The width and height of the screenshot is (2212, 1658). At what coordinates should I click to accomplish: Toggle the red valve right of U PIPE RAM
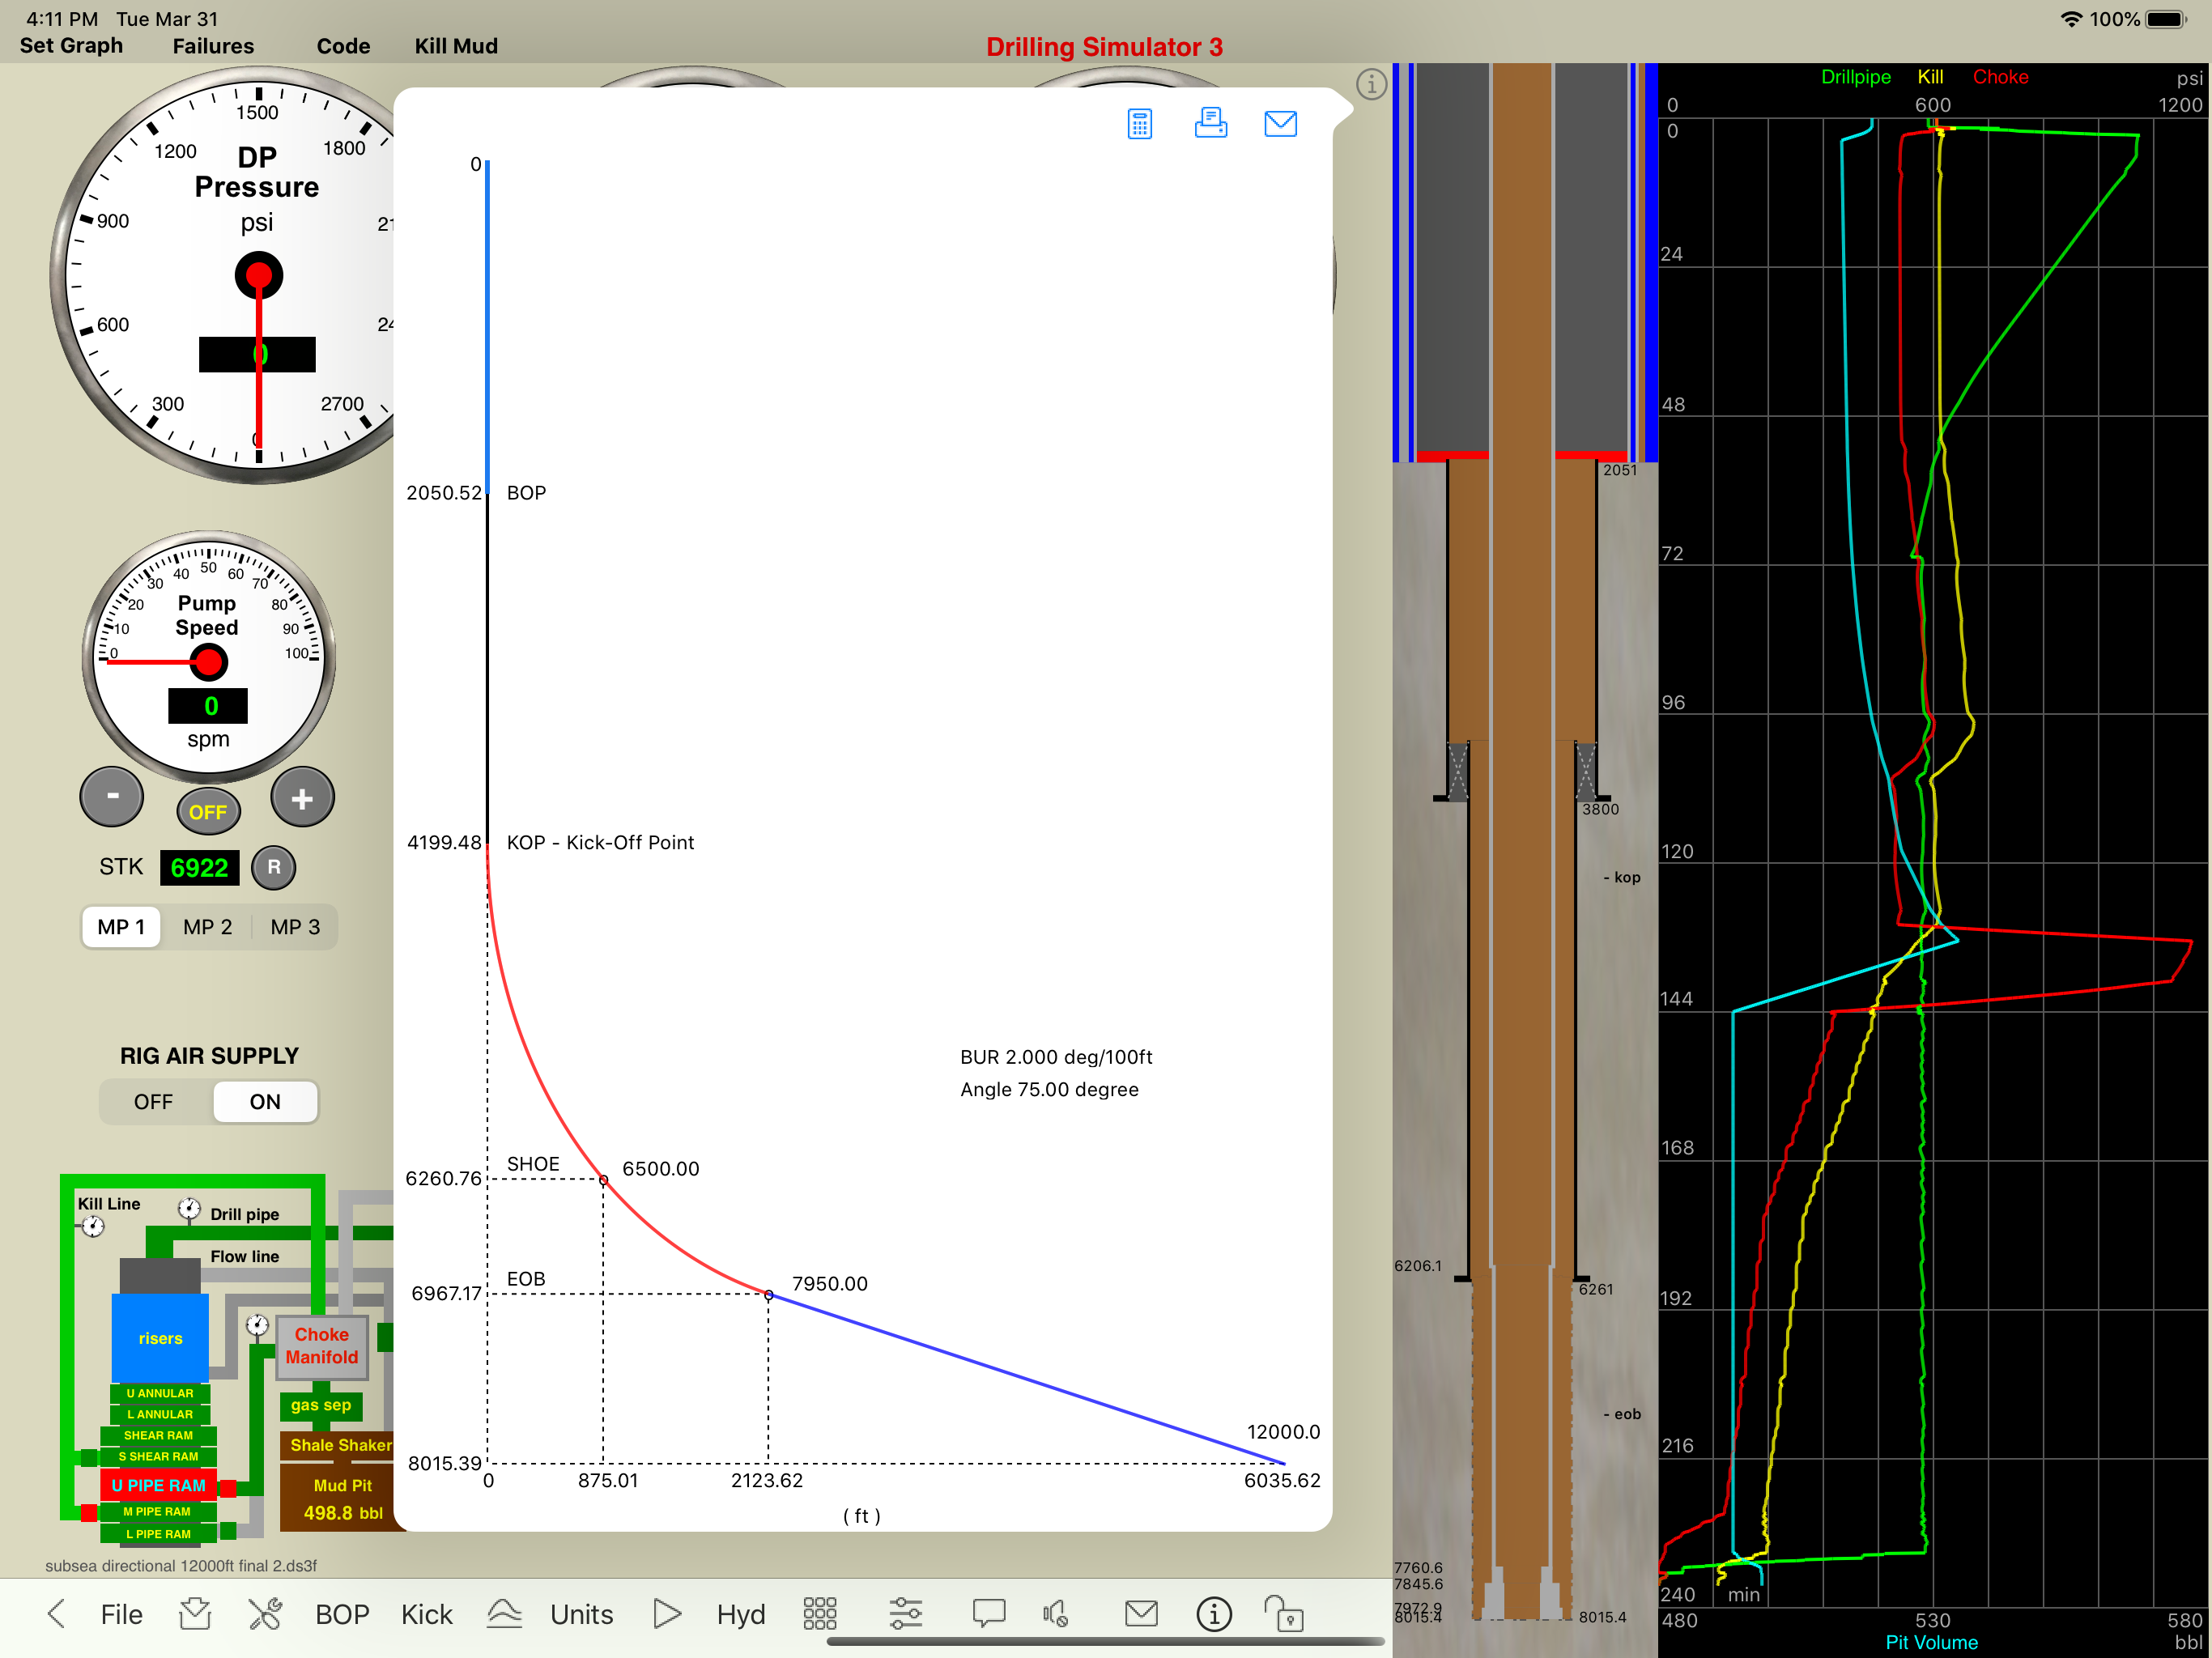point(228,1488)
